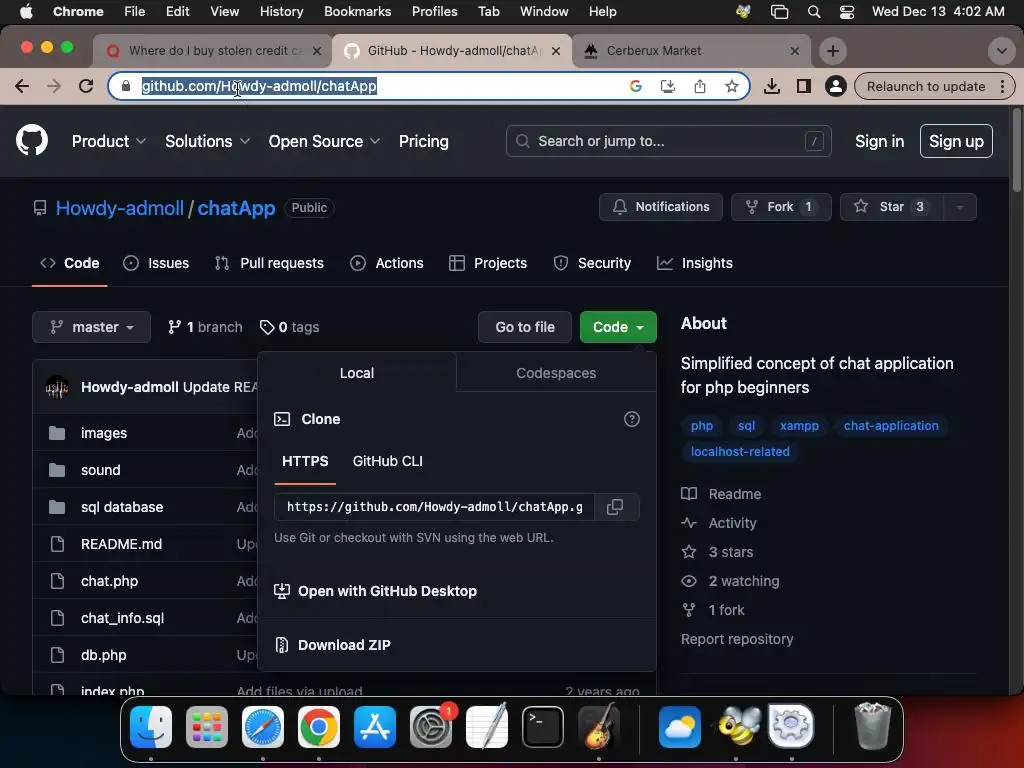
Task: Click the Go to file button
Action: pos(525,327)
